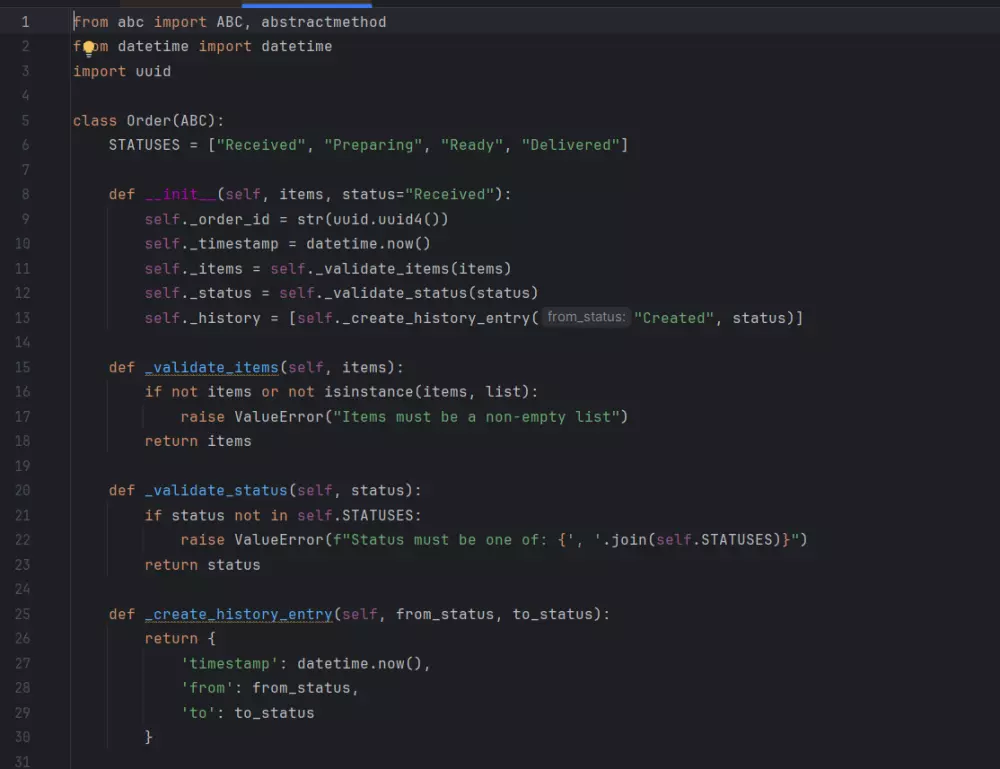Click 'return status' statement
Image resolution: width=1000 pixels, height=769 pixels.
pos(202,565)
